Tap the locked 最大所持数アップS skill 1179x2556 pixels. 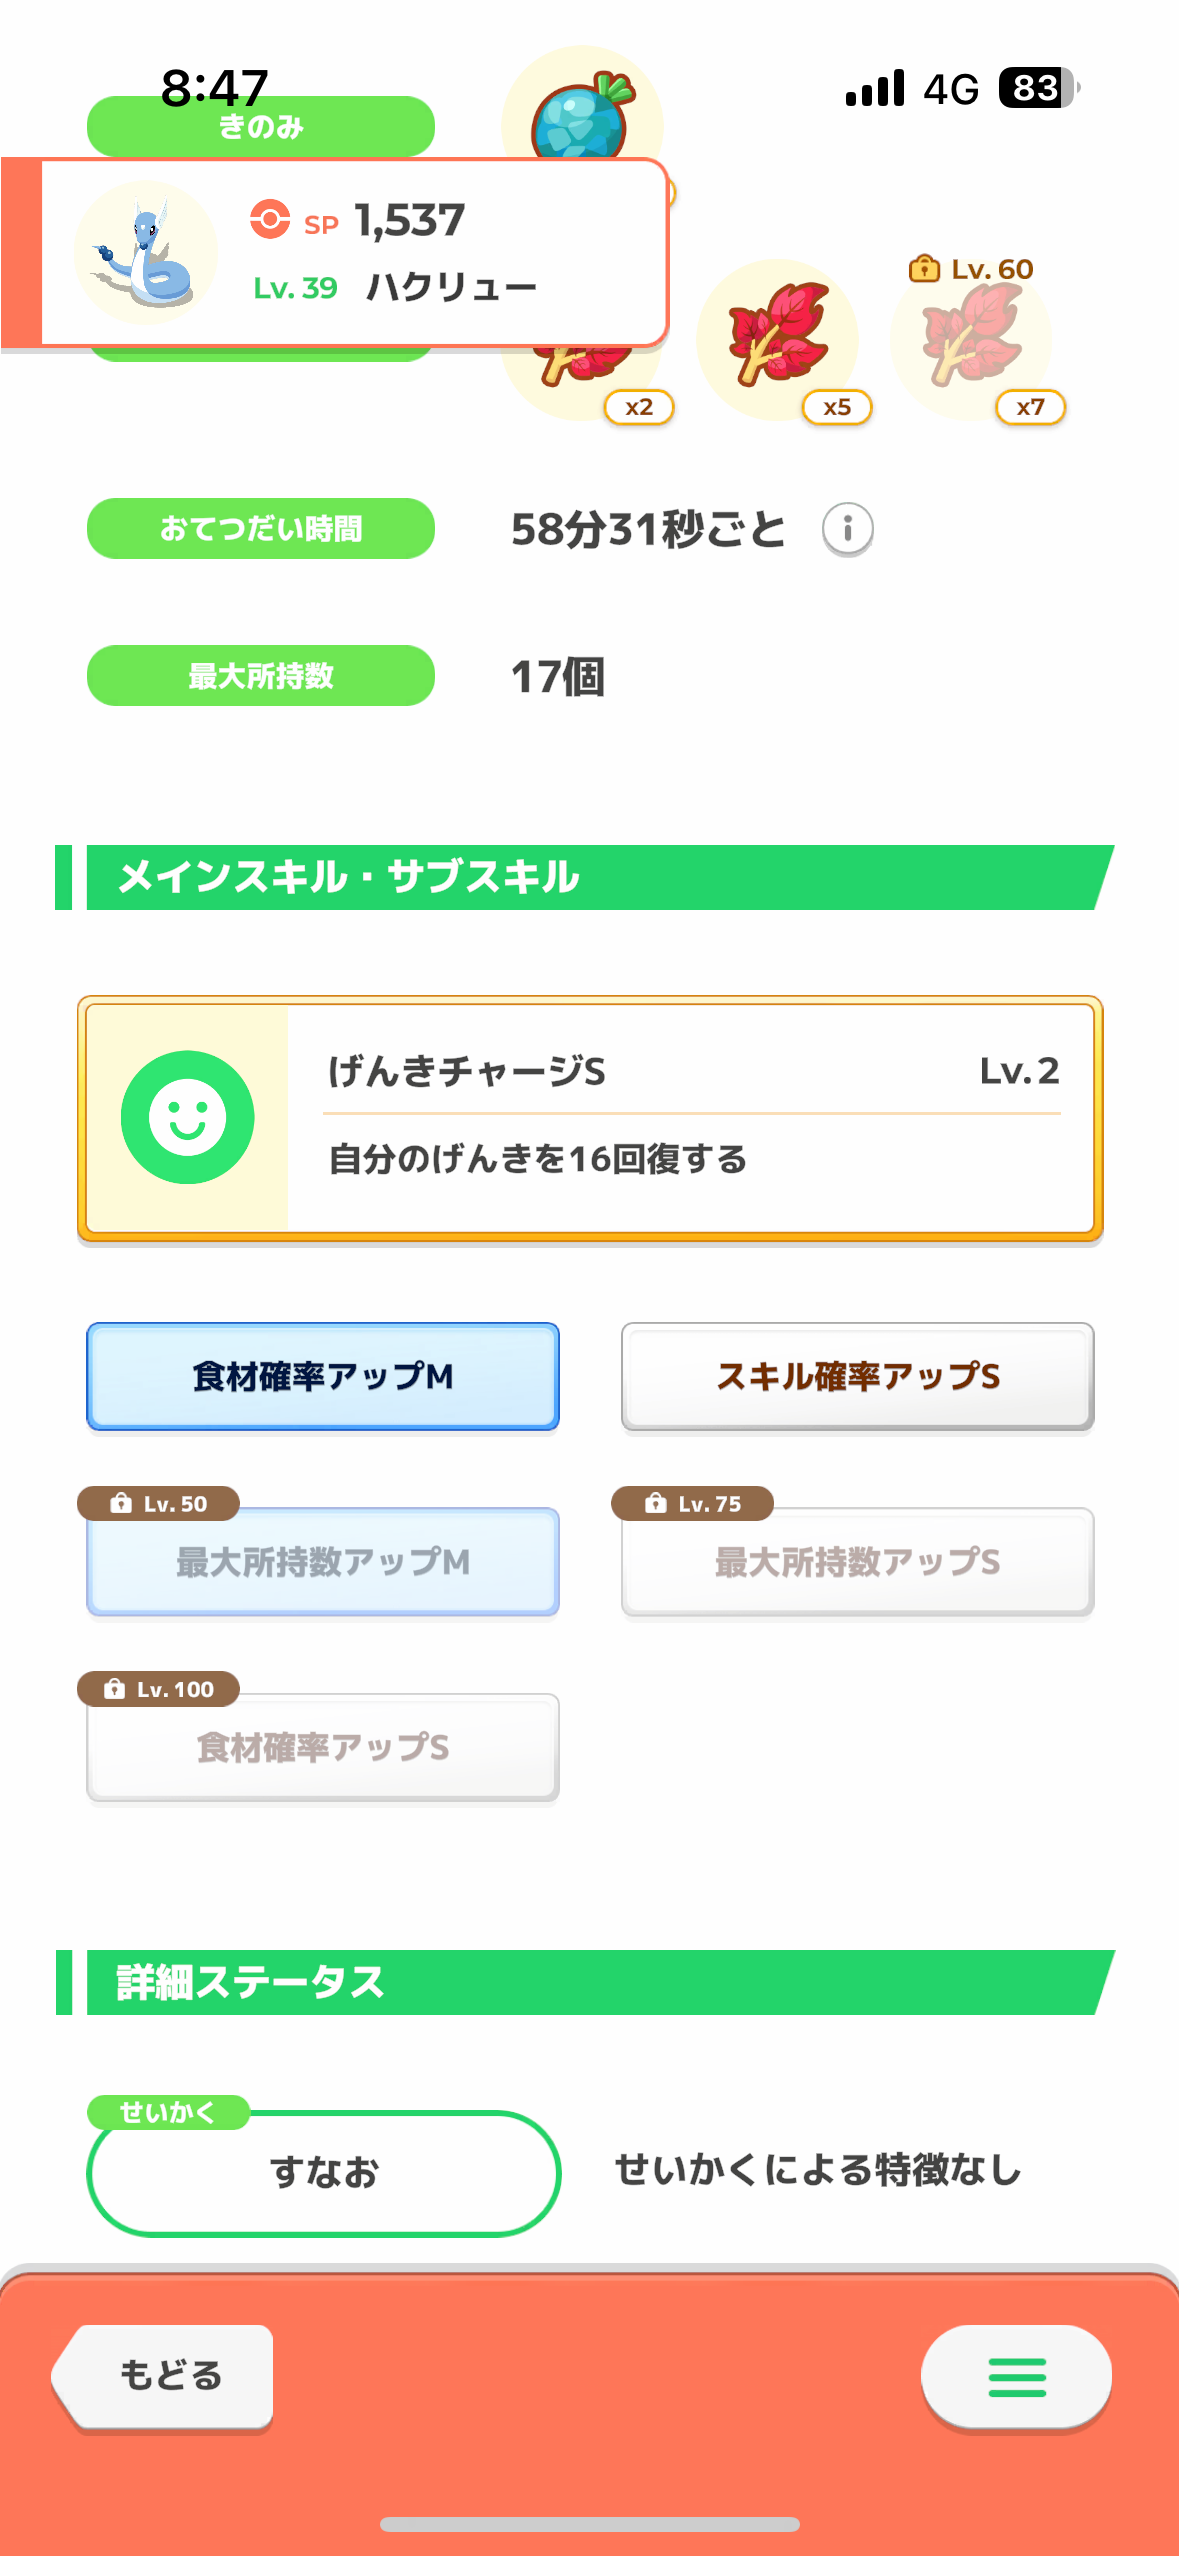pos(857,1561)
